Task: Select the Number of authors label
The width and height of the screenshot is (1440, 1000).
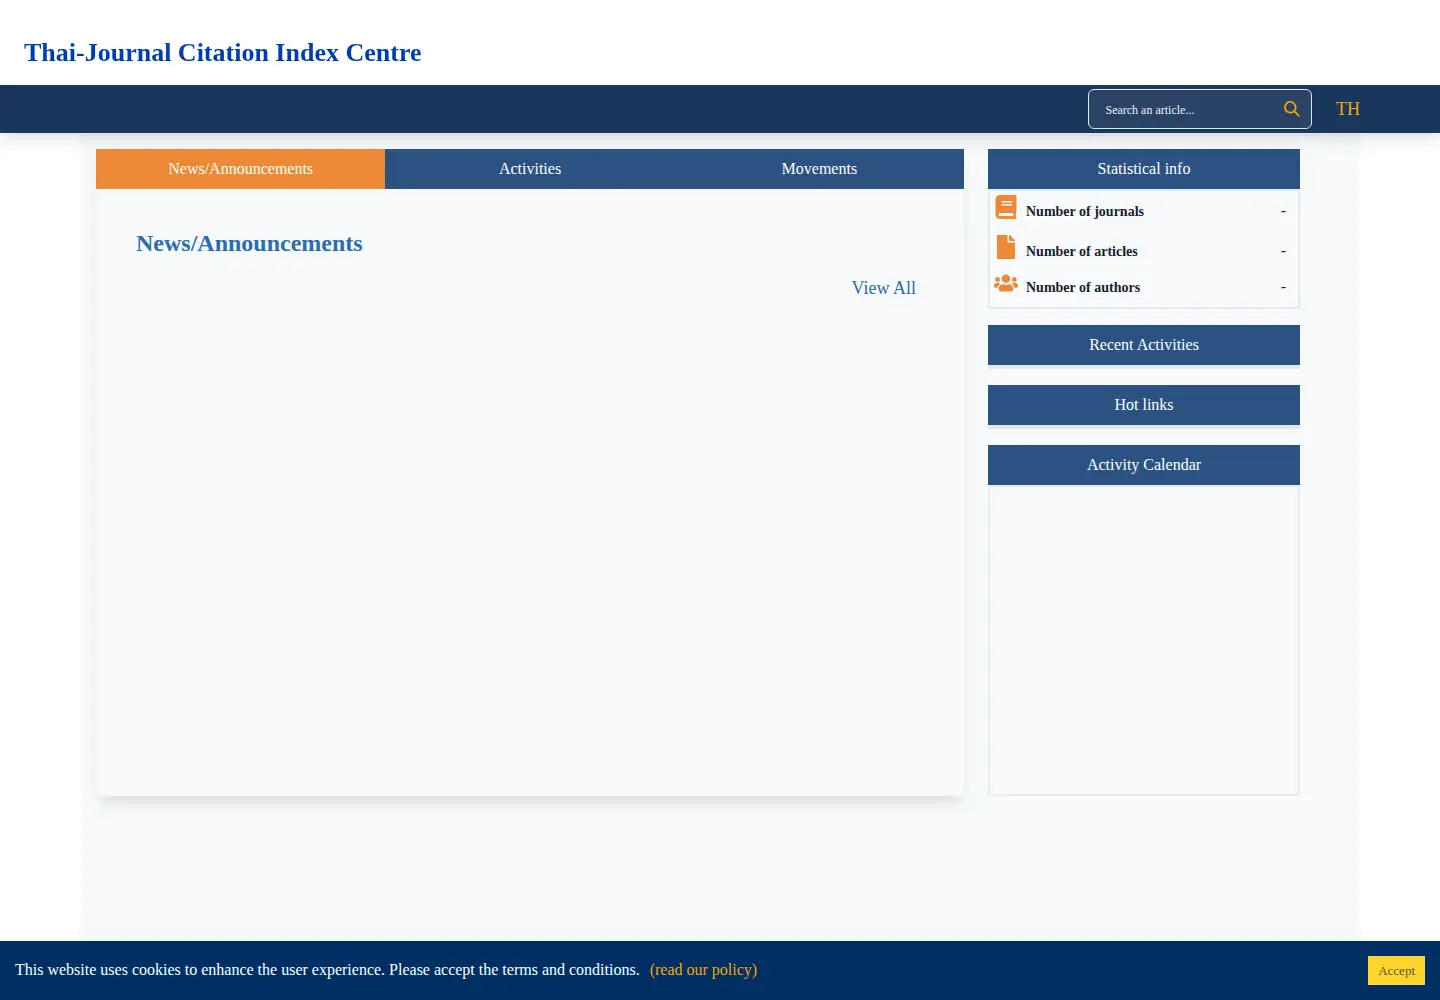Action: [x=1083, y=287]
